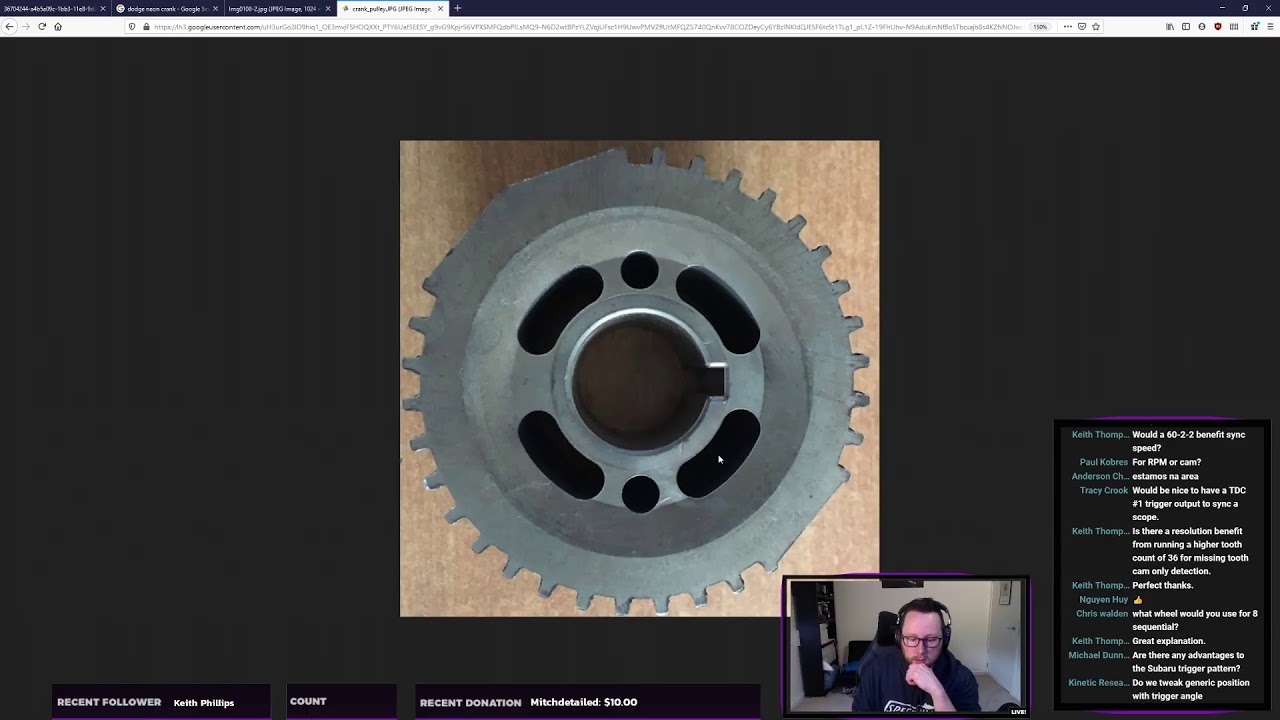Click the streamer webcam overlay
The width and height of the screenshot is (1280, 720).
pos(906,646)
